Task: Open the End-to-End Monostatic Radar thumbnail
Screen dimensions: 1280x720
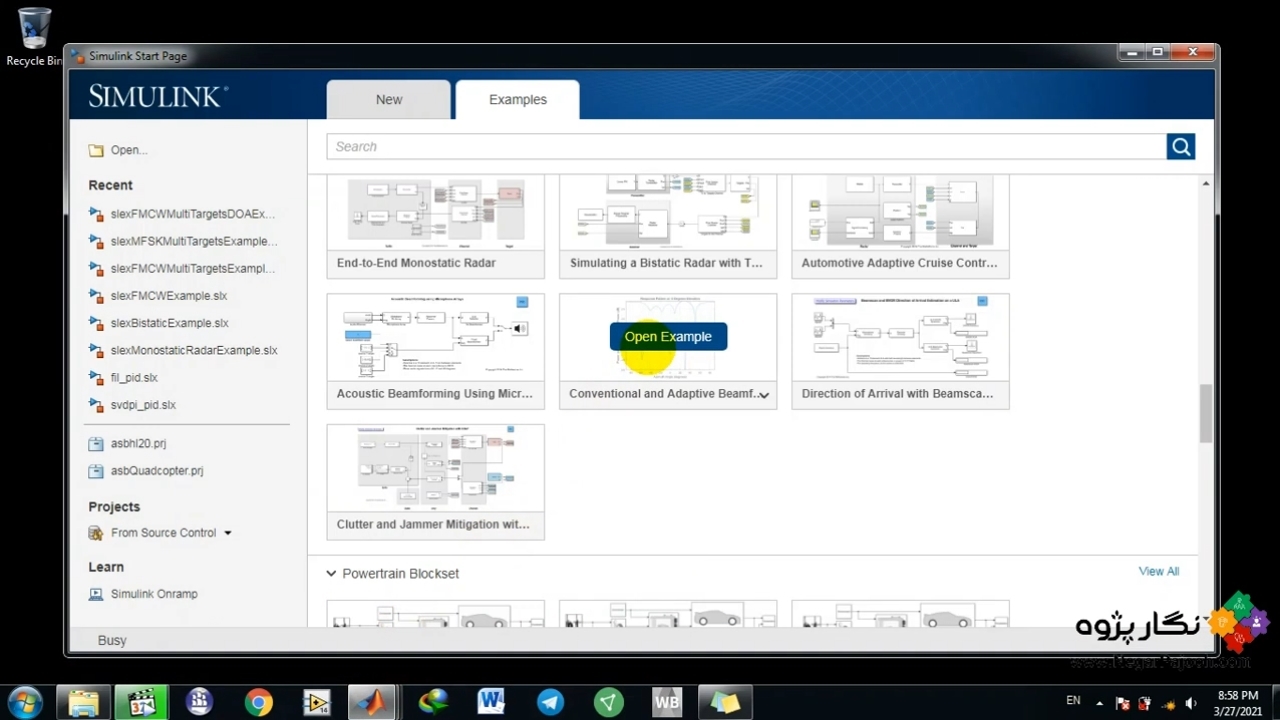Action: tap(435, 212)
